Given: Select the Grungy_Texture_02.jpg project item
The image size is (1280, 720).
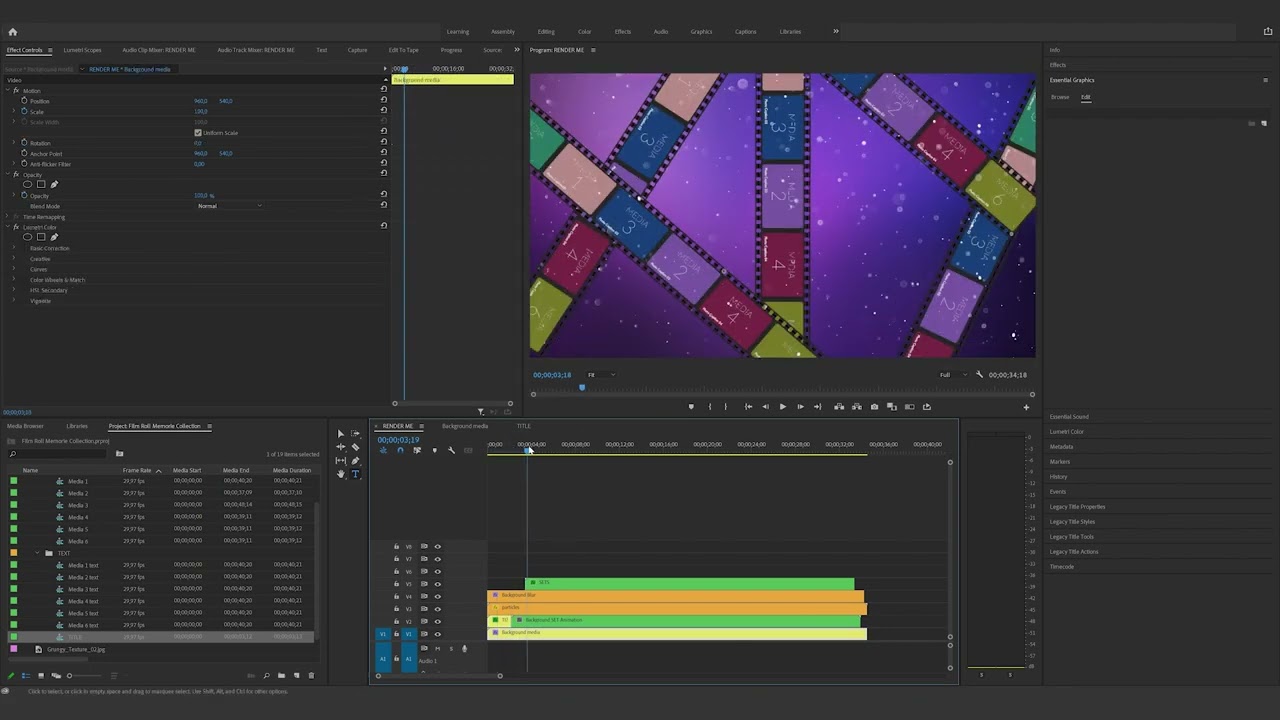Looking at the screenshot, I should point(76,650).
